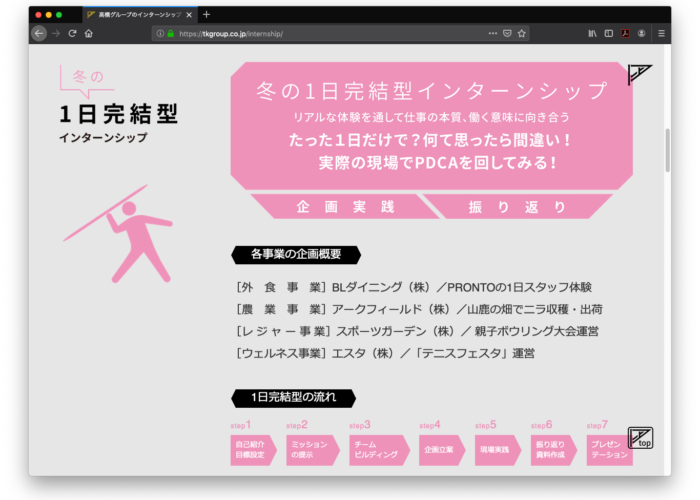Click the green padlock site security icon
This screenshot has width=700, height=500.
pyautogui.click(x=171, y=33)
